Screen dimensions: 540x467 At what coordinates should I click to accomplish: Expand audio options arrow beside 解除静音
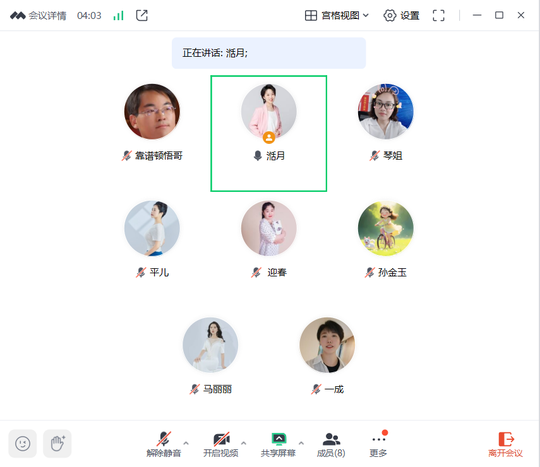coord(186,443)
